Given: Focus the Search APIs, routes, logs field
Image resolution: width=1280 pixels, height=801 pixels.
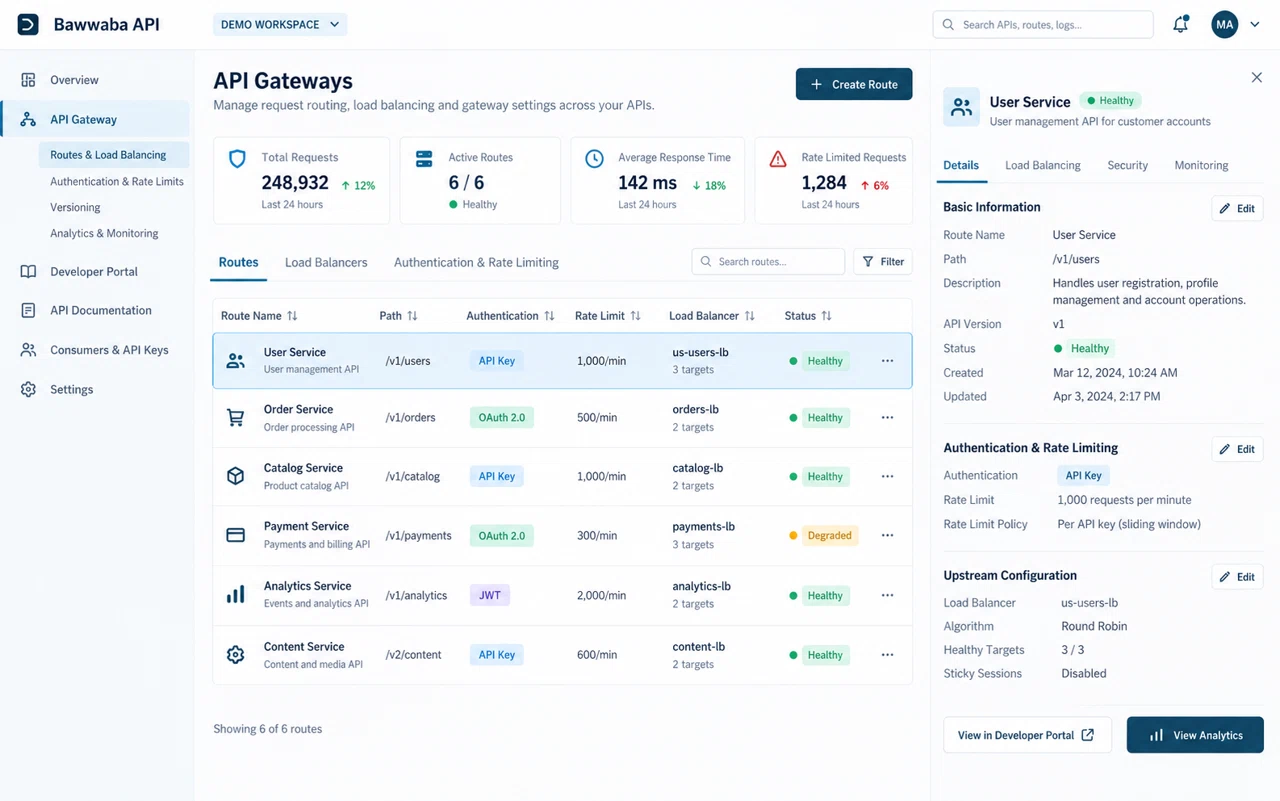Looking at the screenshot, I should [1043, 24].
